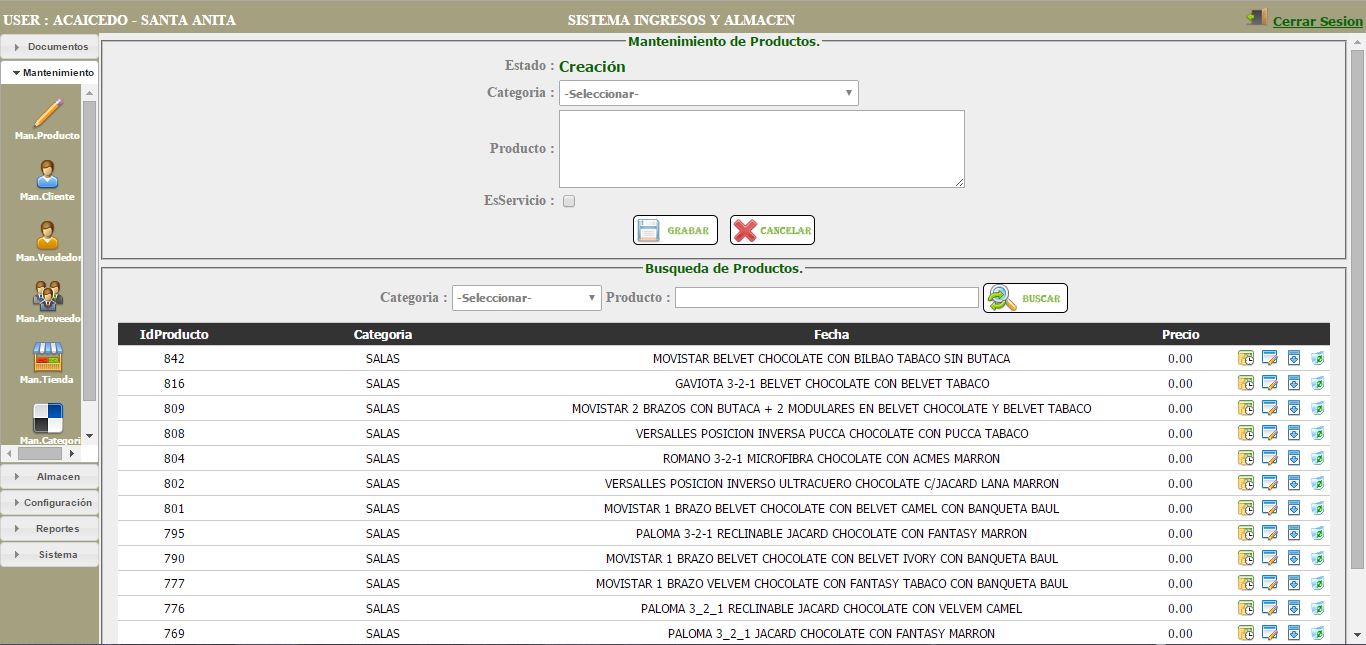Click the blue download arrow icon for product 808

[x=1293, y=433]
